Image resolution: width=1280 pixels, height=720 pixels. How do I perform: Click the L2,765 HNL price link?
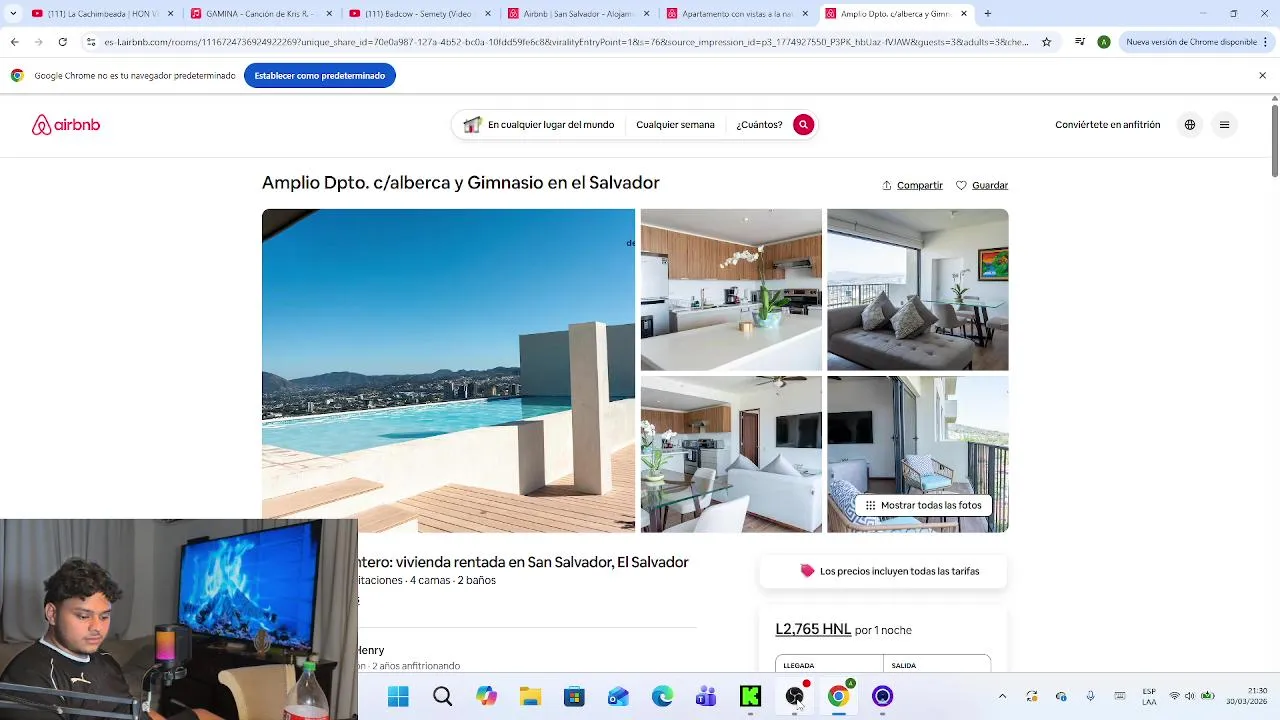813,629
